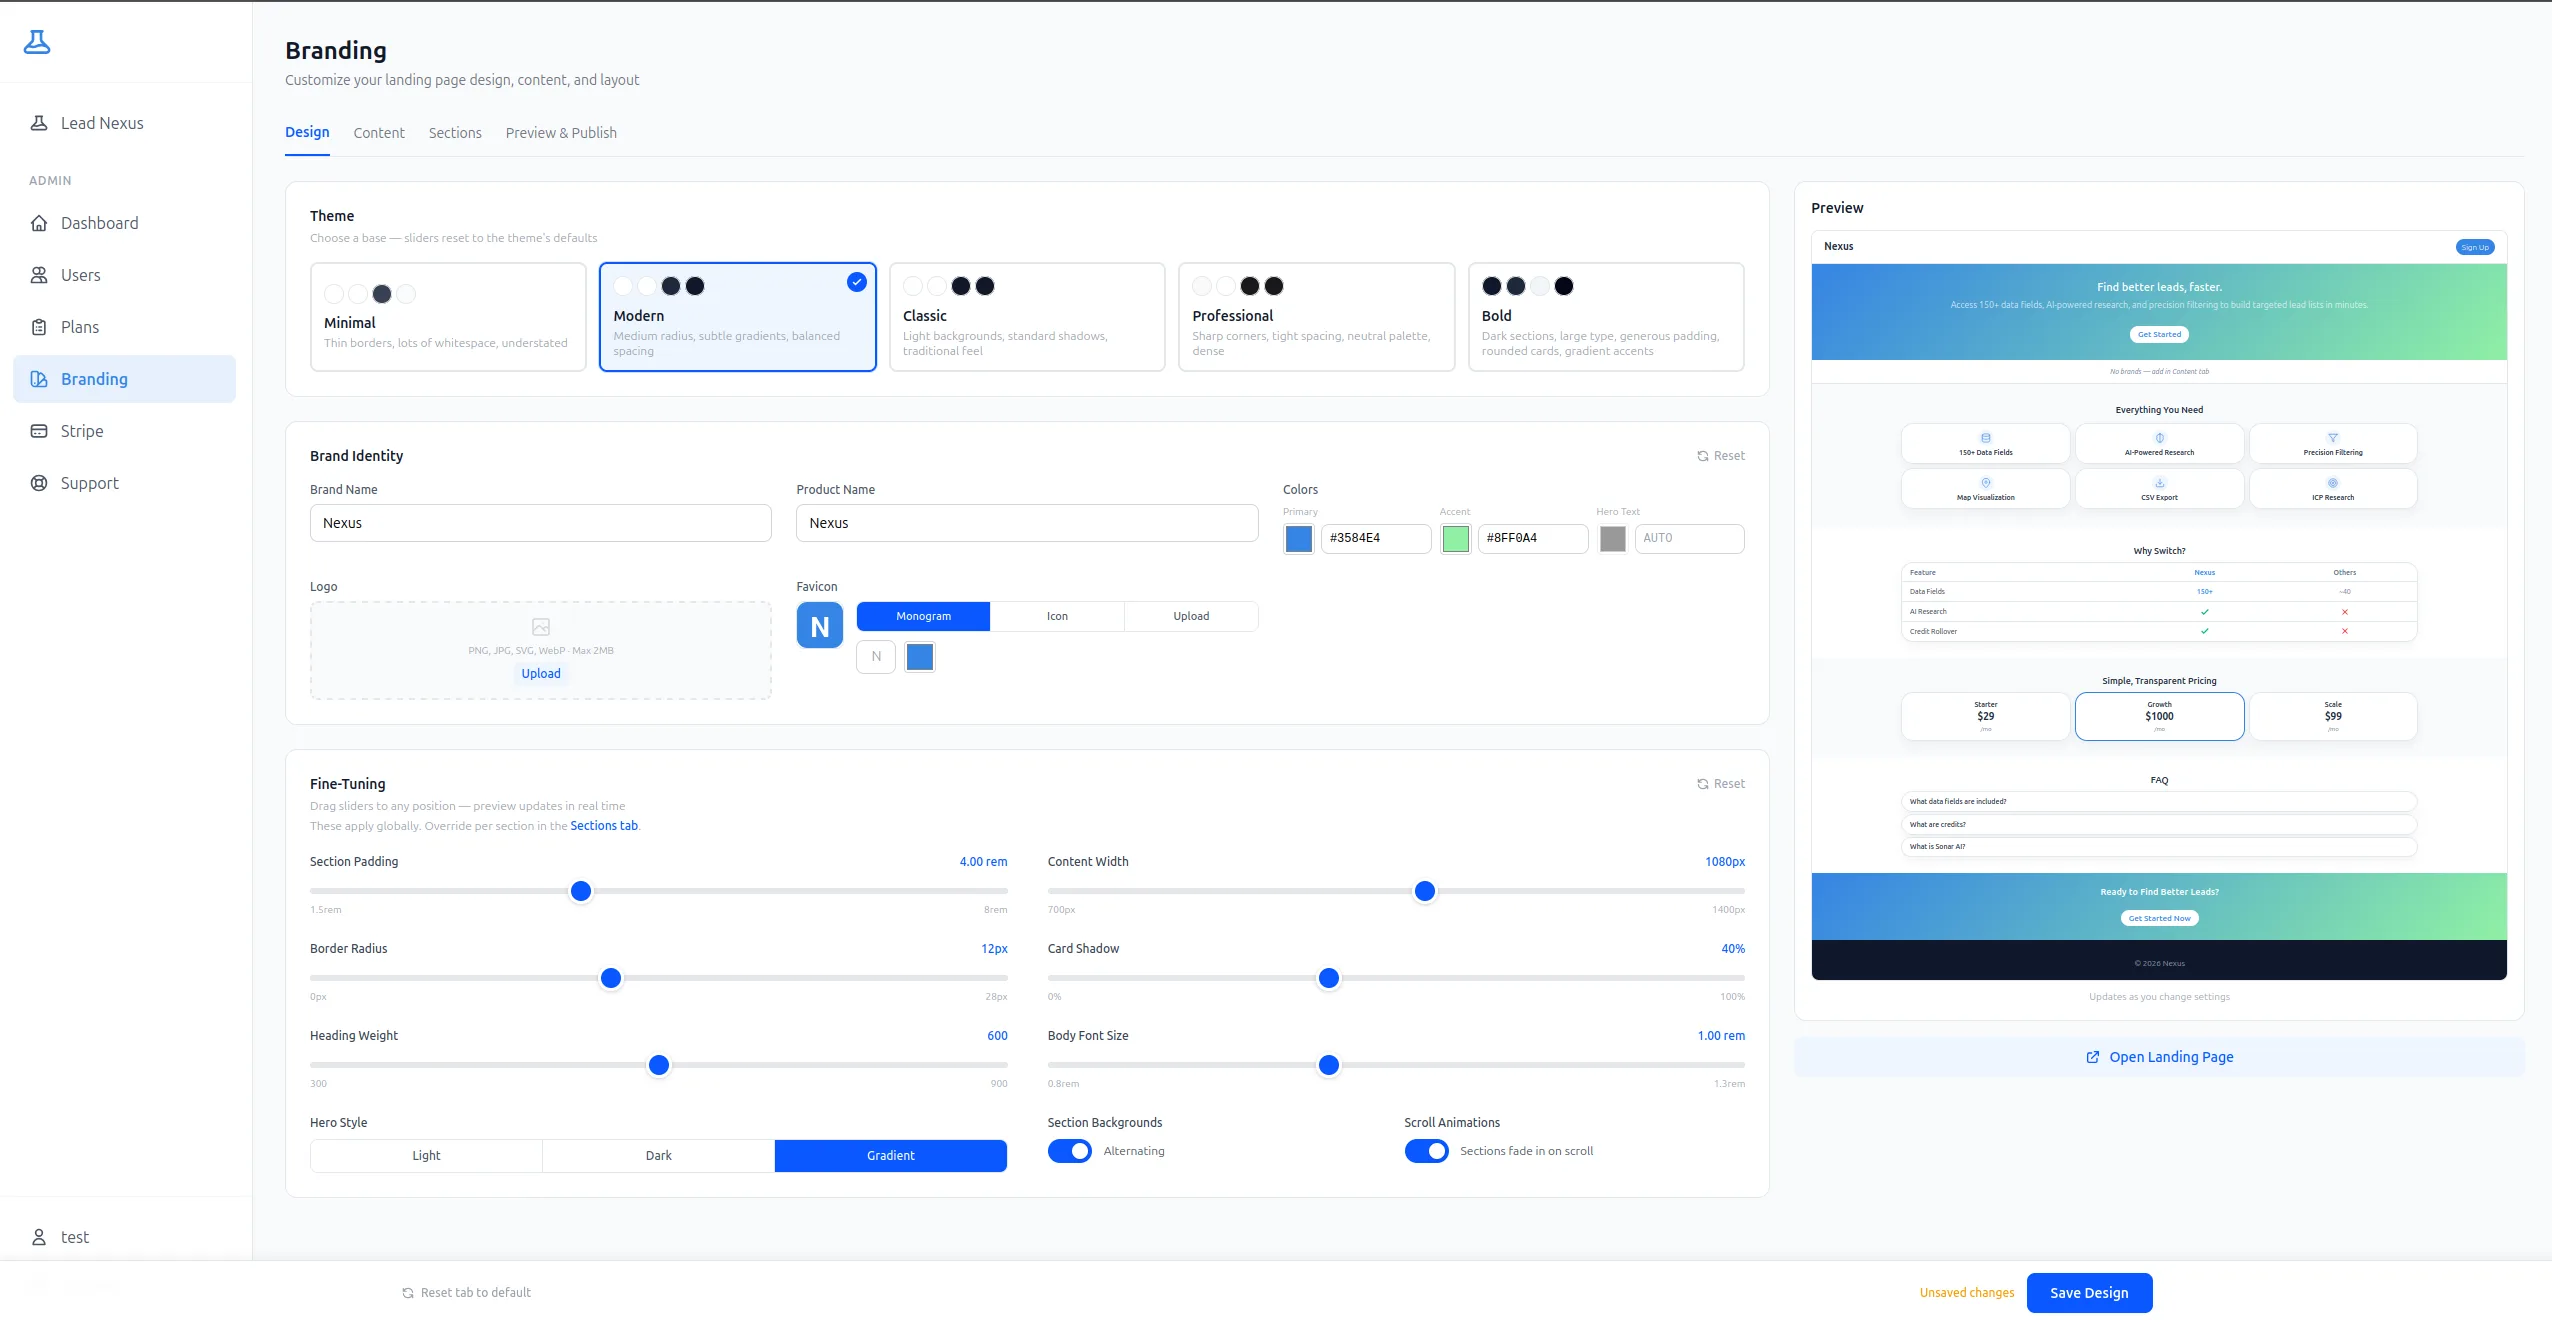Viewport: 2552px width, 1323px height.
Task: Click the Save Design button
Action: [x=2089, y=1292]
